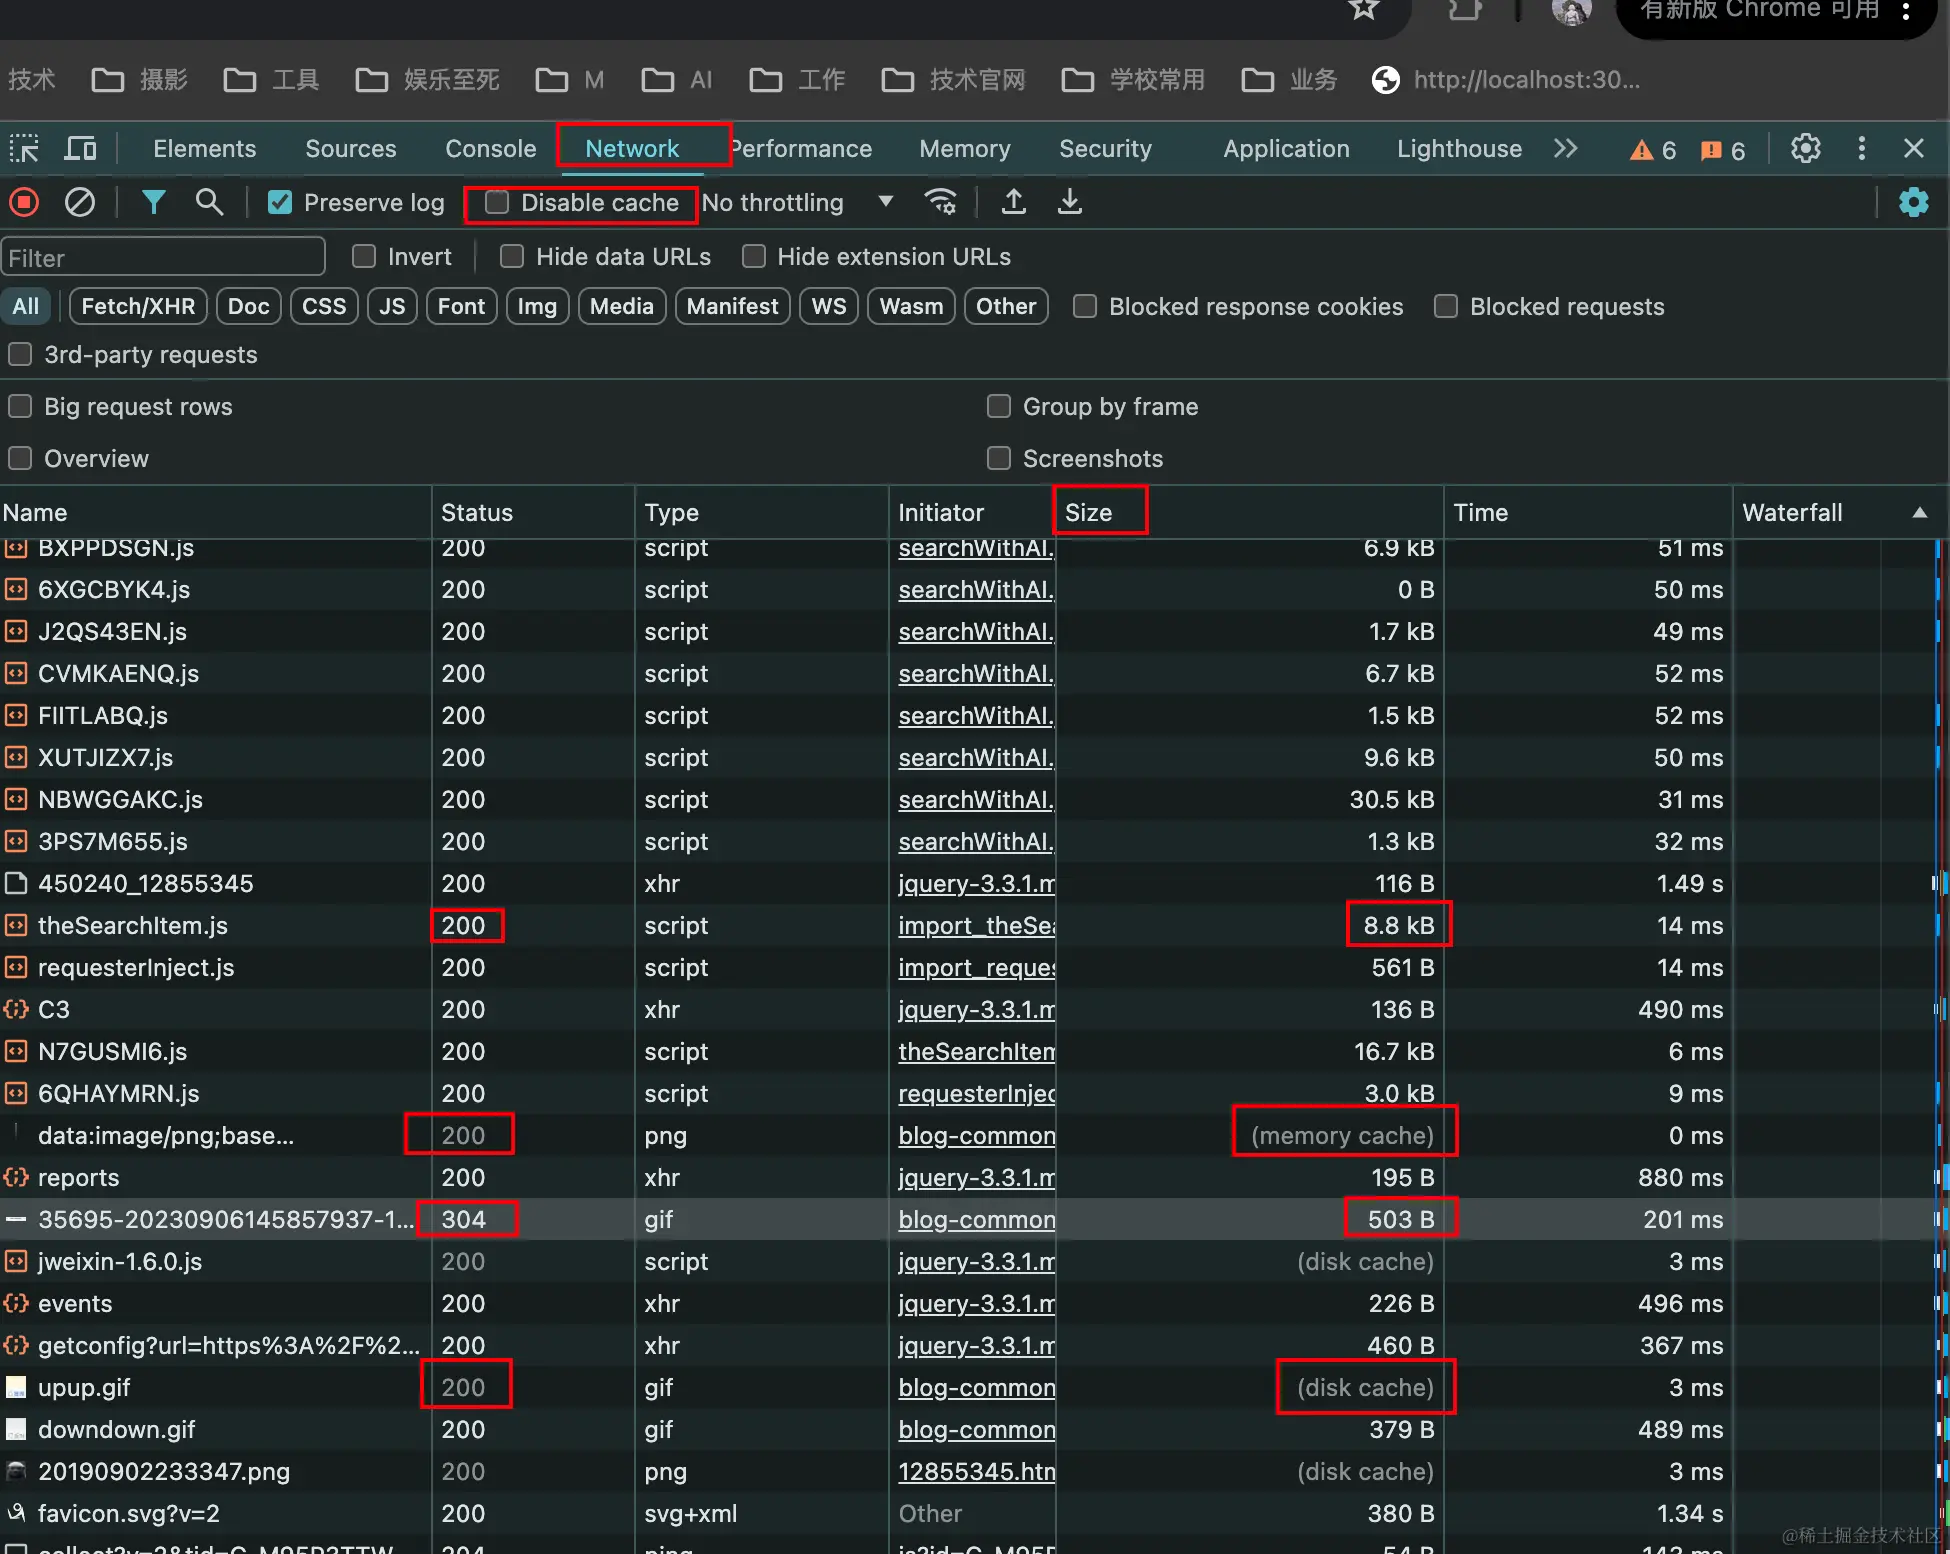Toggle the device toolbar icon
The image size is (1950, 1554).
click(80, 149)
